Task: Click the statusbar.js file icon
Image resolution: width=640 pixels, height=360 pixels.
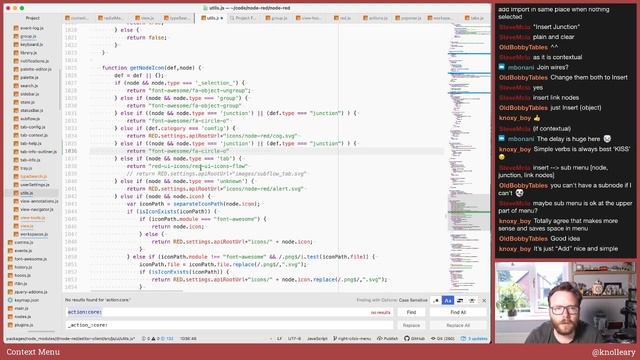Action: tap(16, 110)
